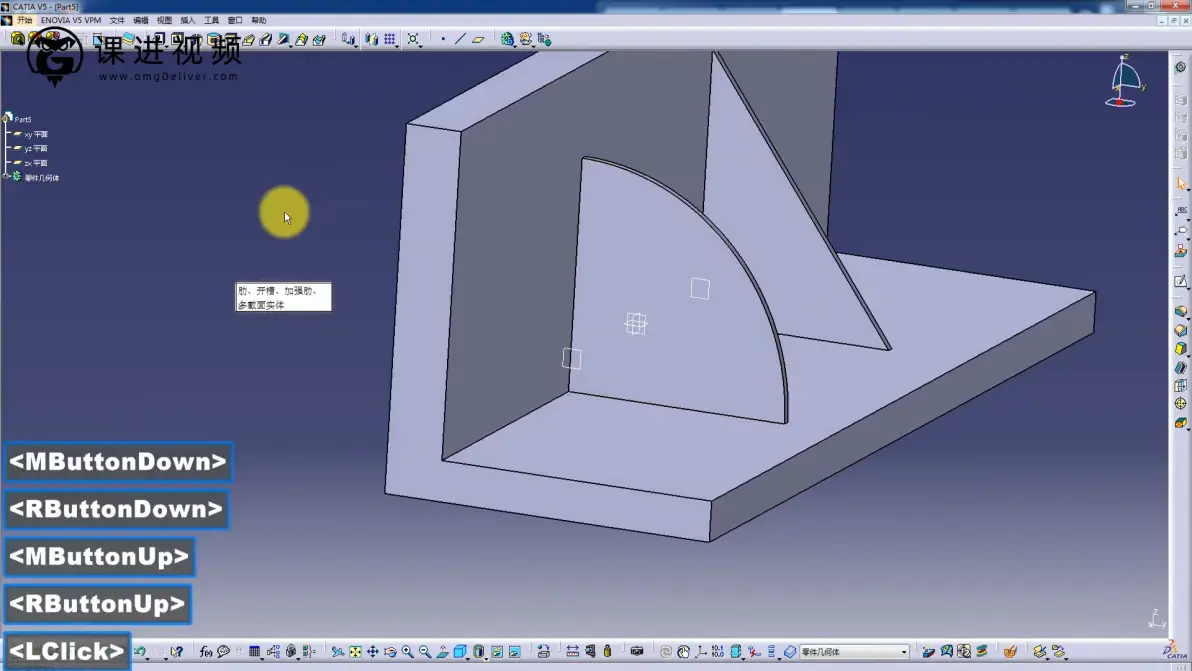Image resolution: width=1192 pixels, height=671 pixels.
Task: Click the capture camera icon
Action: tap(637, 652)
